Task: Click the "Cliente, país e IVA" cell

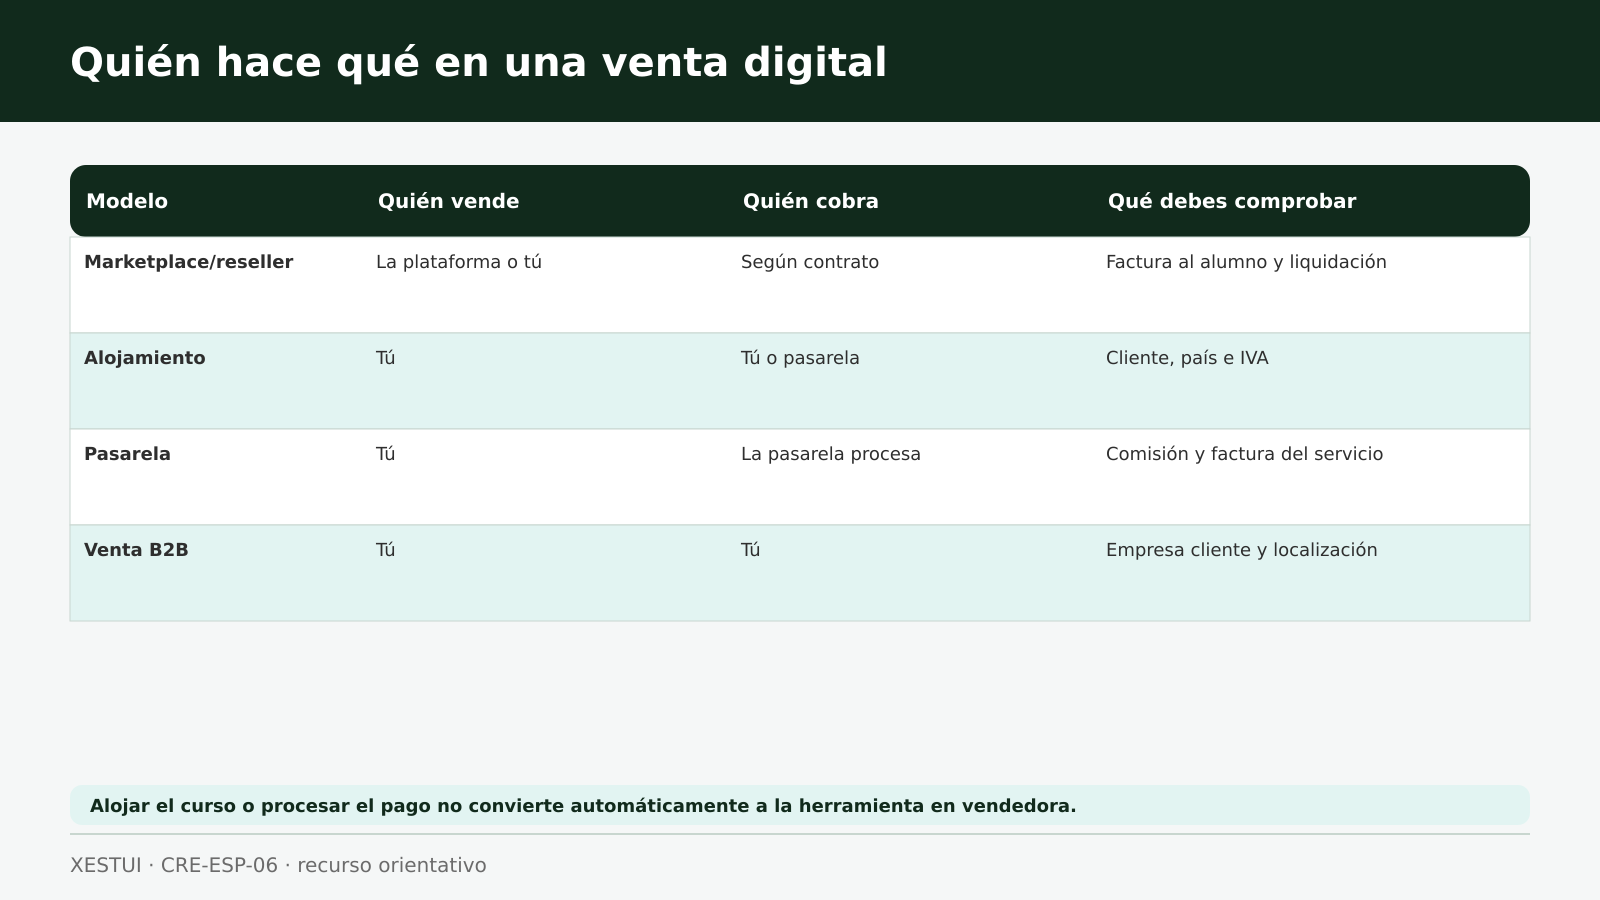Action: (x=1187, y=358)
